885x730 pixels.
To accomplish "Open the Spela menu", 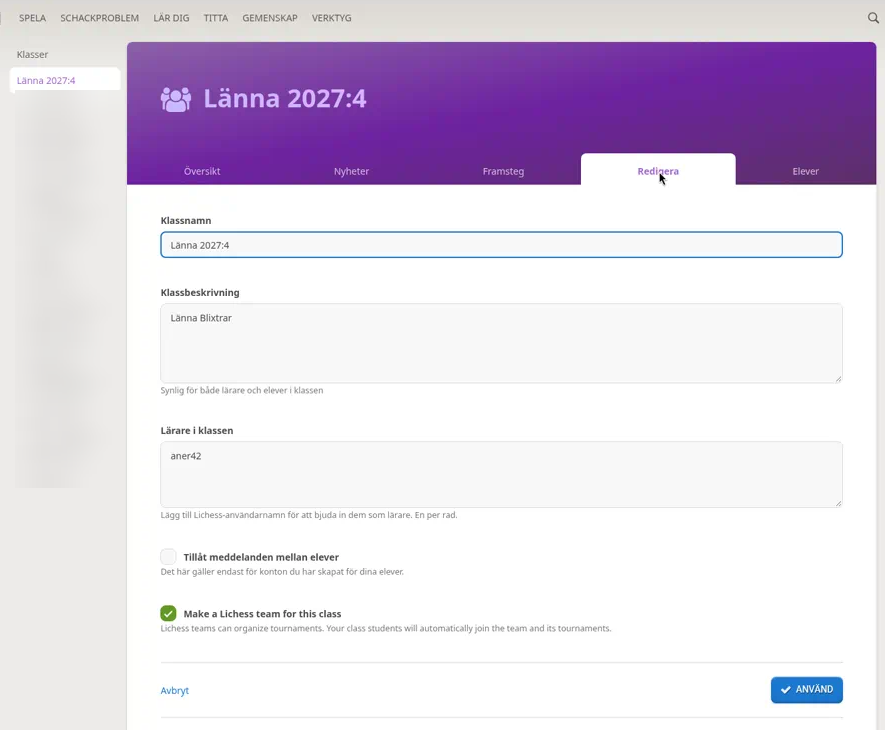I will pos(32,18).
